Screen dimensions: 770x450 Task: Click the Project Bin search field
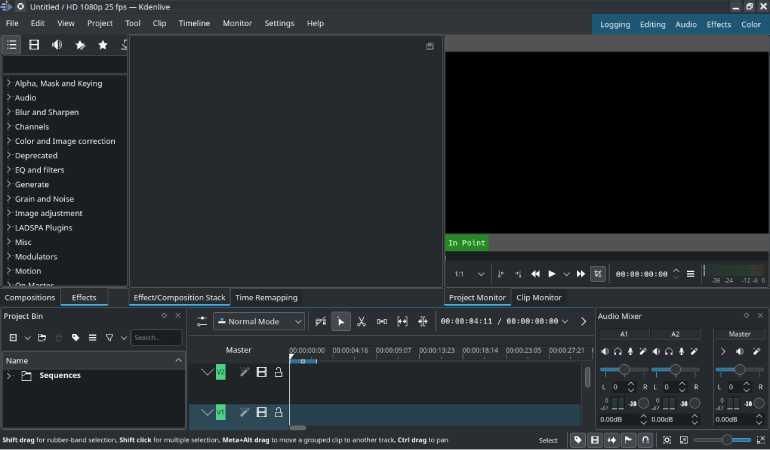[156, 338]
